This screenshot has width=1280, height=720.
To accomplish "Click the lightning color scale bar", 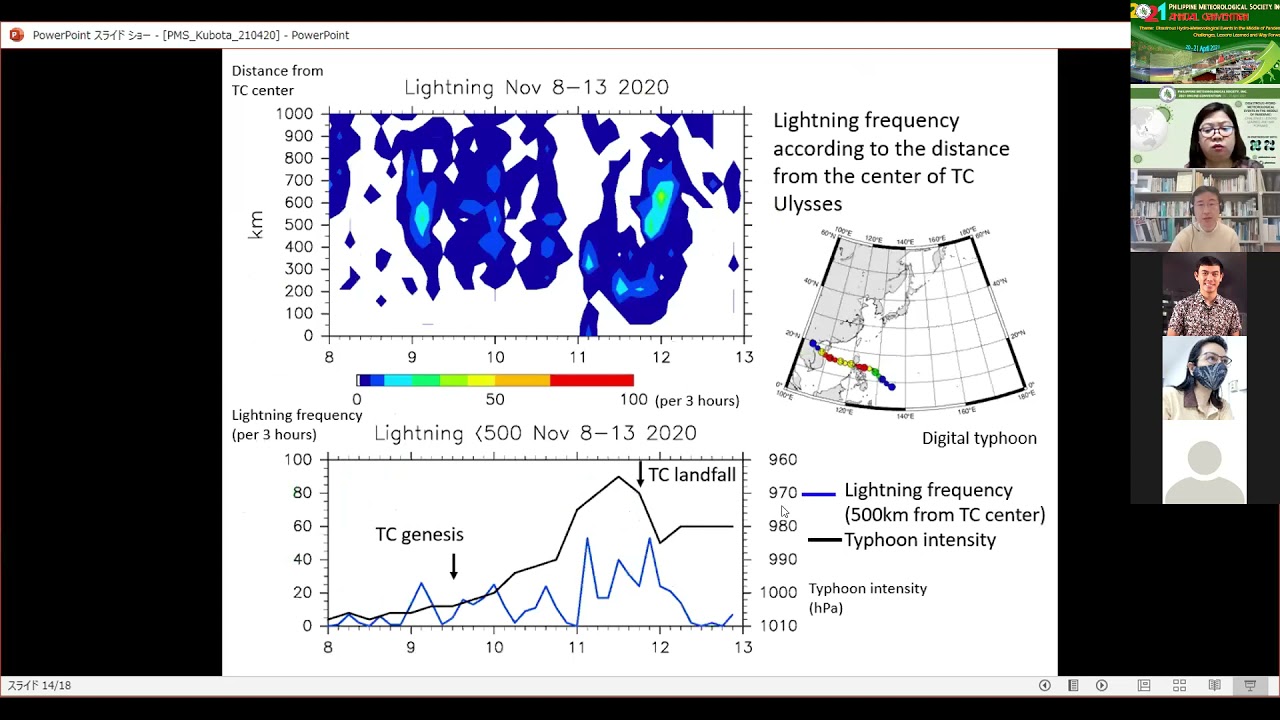I will click(x=495, y=380).
